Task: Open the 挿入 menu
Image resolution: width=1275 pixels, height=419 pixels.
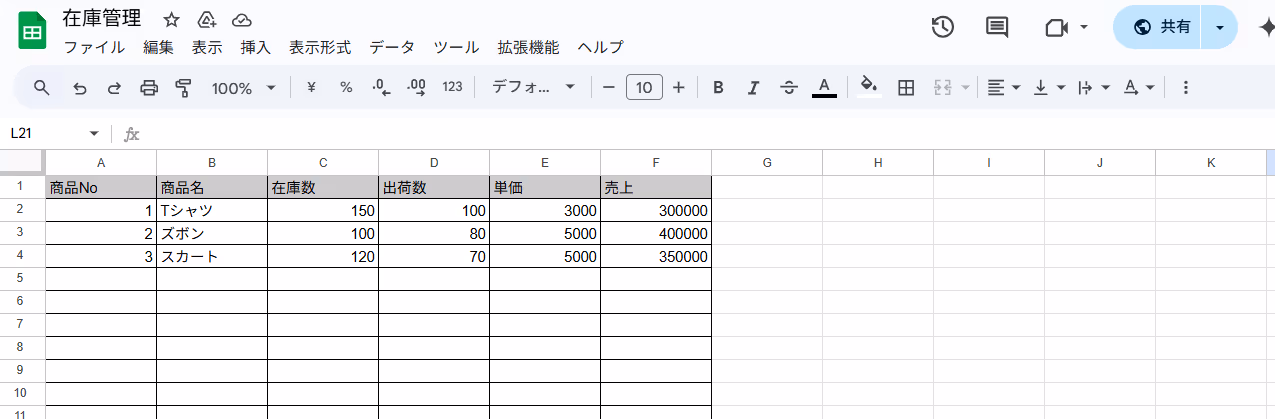Action: tap(256, 47)
